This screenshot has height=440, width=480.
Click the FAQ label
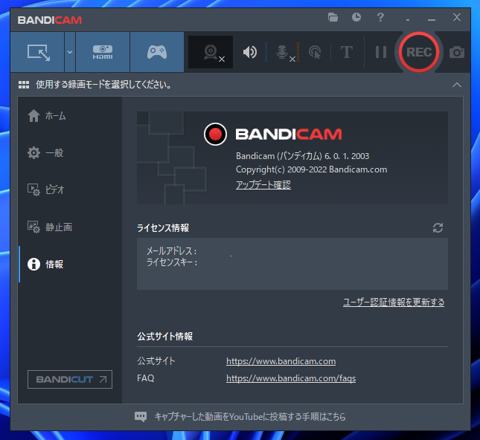tap(146, 378)
